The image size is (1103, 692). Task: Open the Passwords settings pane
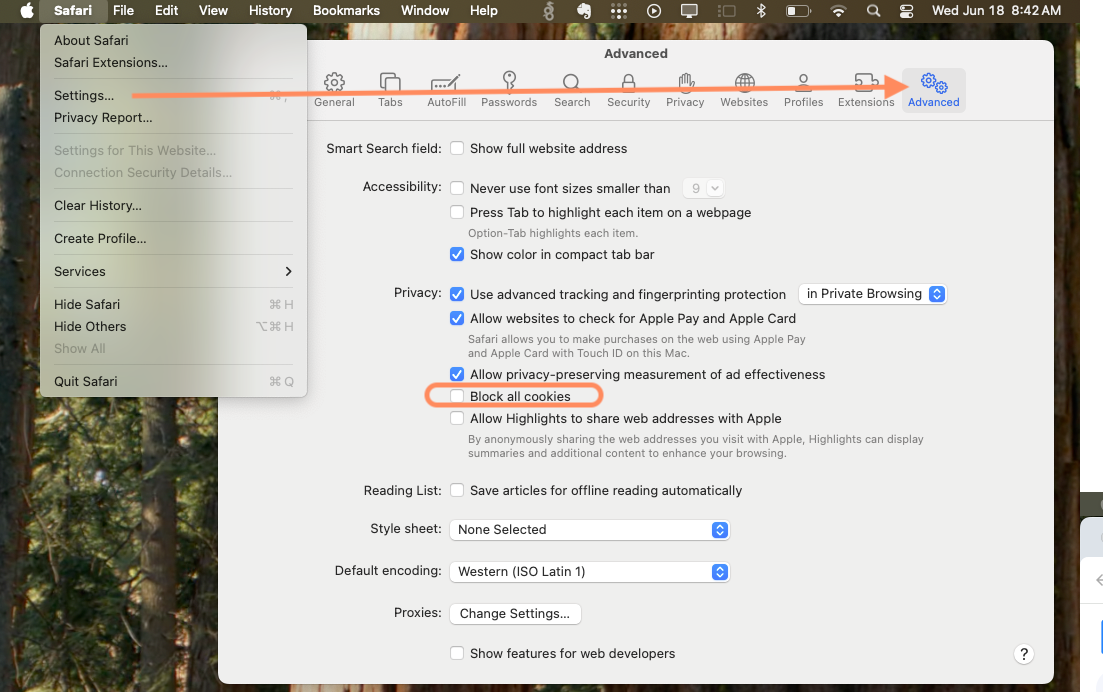pyautogui.click(x=509, y=90)
